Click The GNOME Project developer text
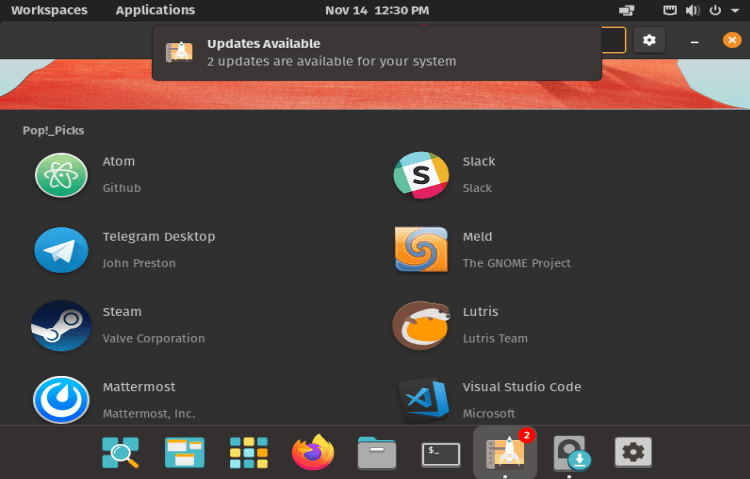Screen dimensions: 750x479 coord(517,263)
